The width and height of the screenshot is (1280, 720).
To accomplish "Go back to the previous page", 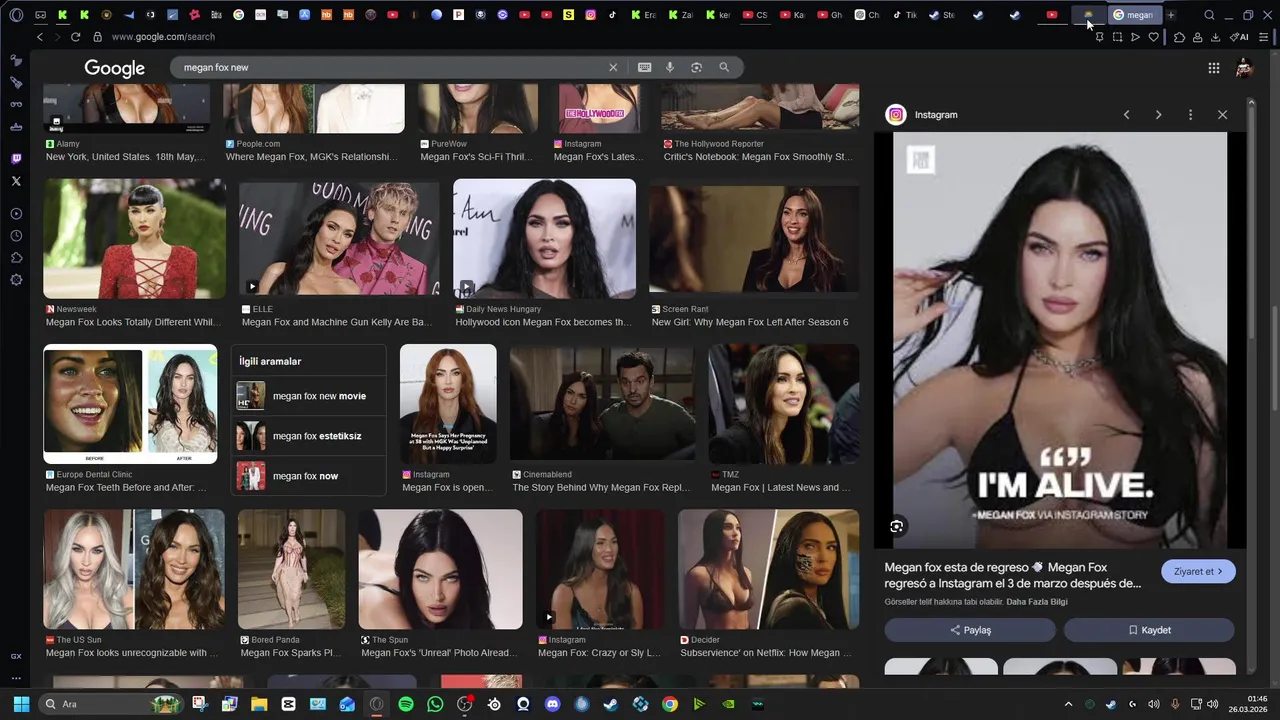I will pyautogui.click(x=39, y=37).
